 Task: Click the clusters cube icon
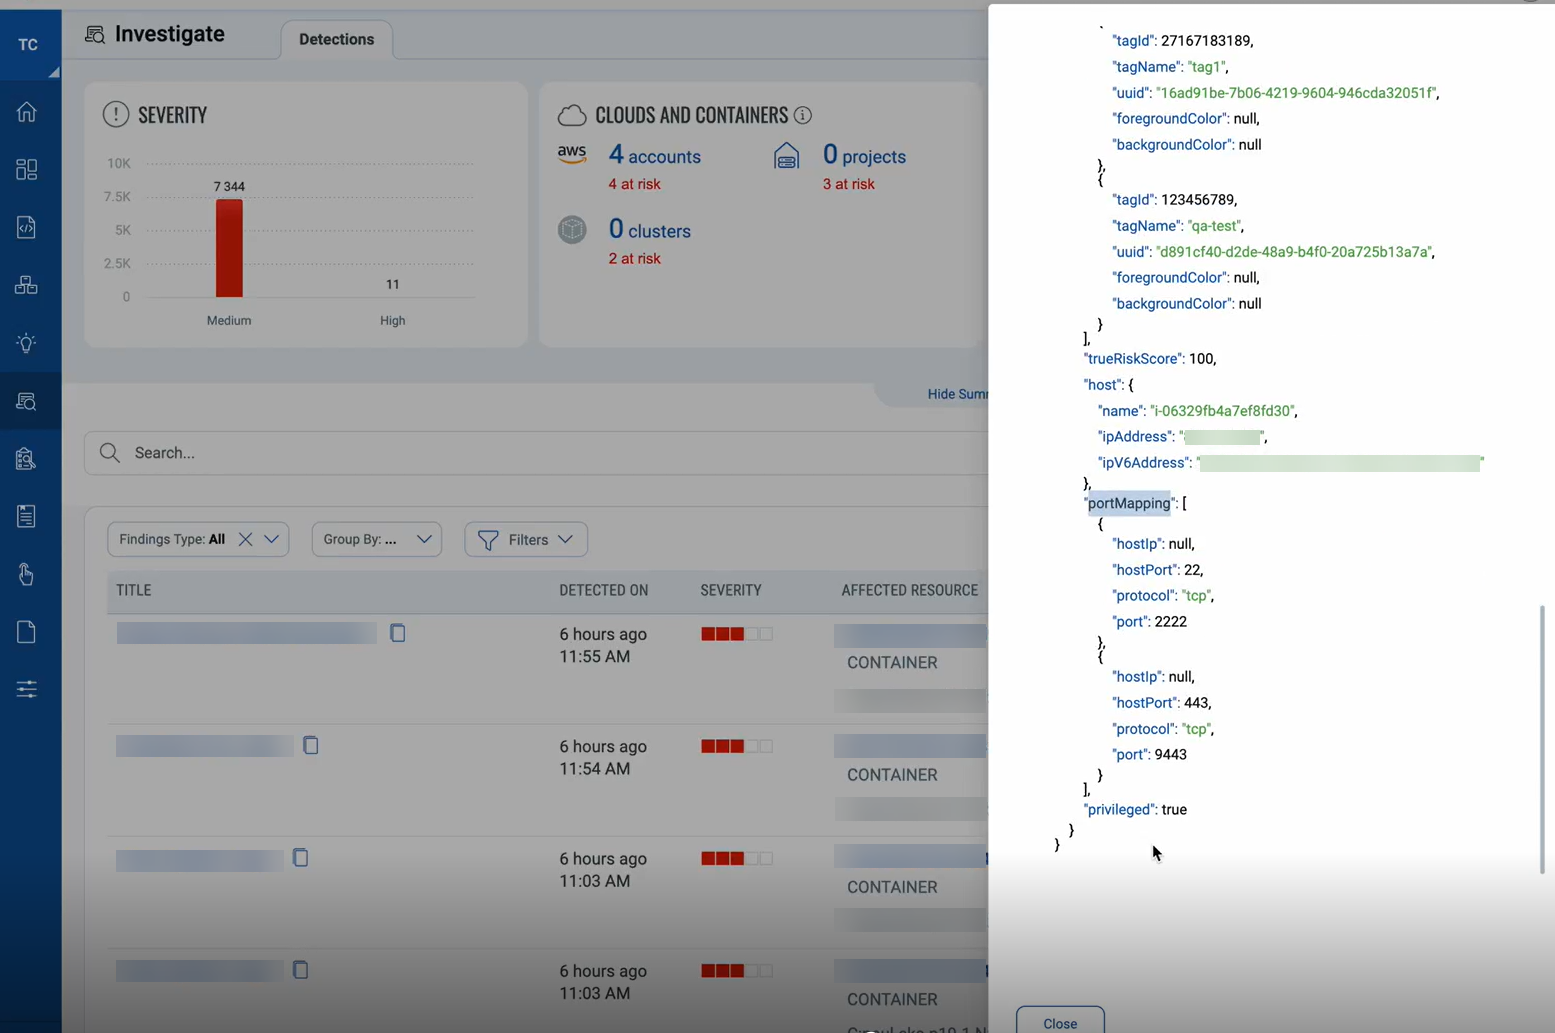pyautogui.click(x=572, y=230)
